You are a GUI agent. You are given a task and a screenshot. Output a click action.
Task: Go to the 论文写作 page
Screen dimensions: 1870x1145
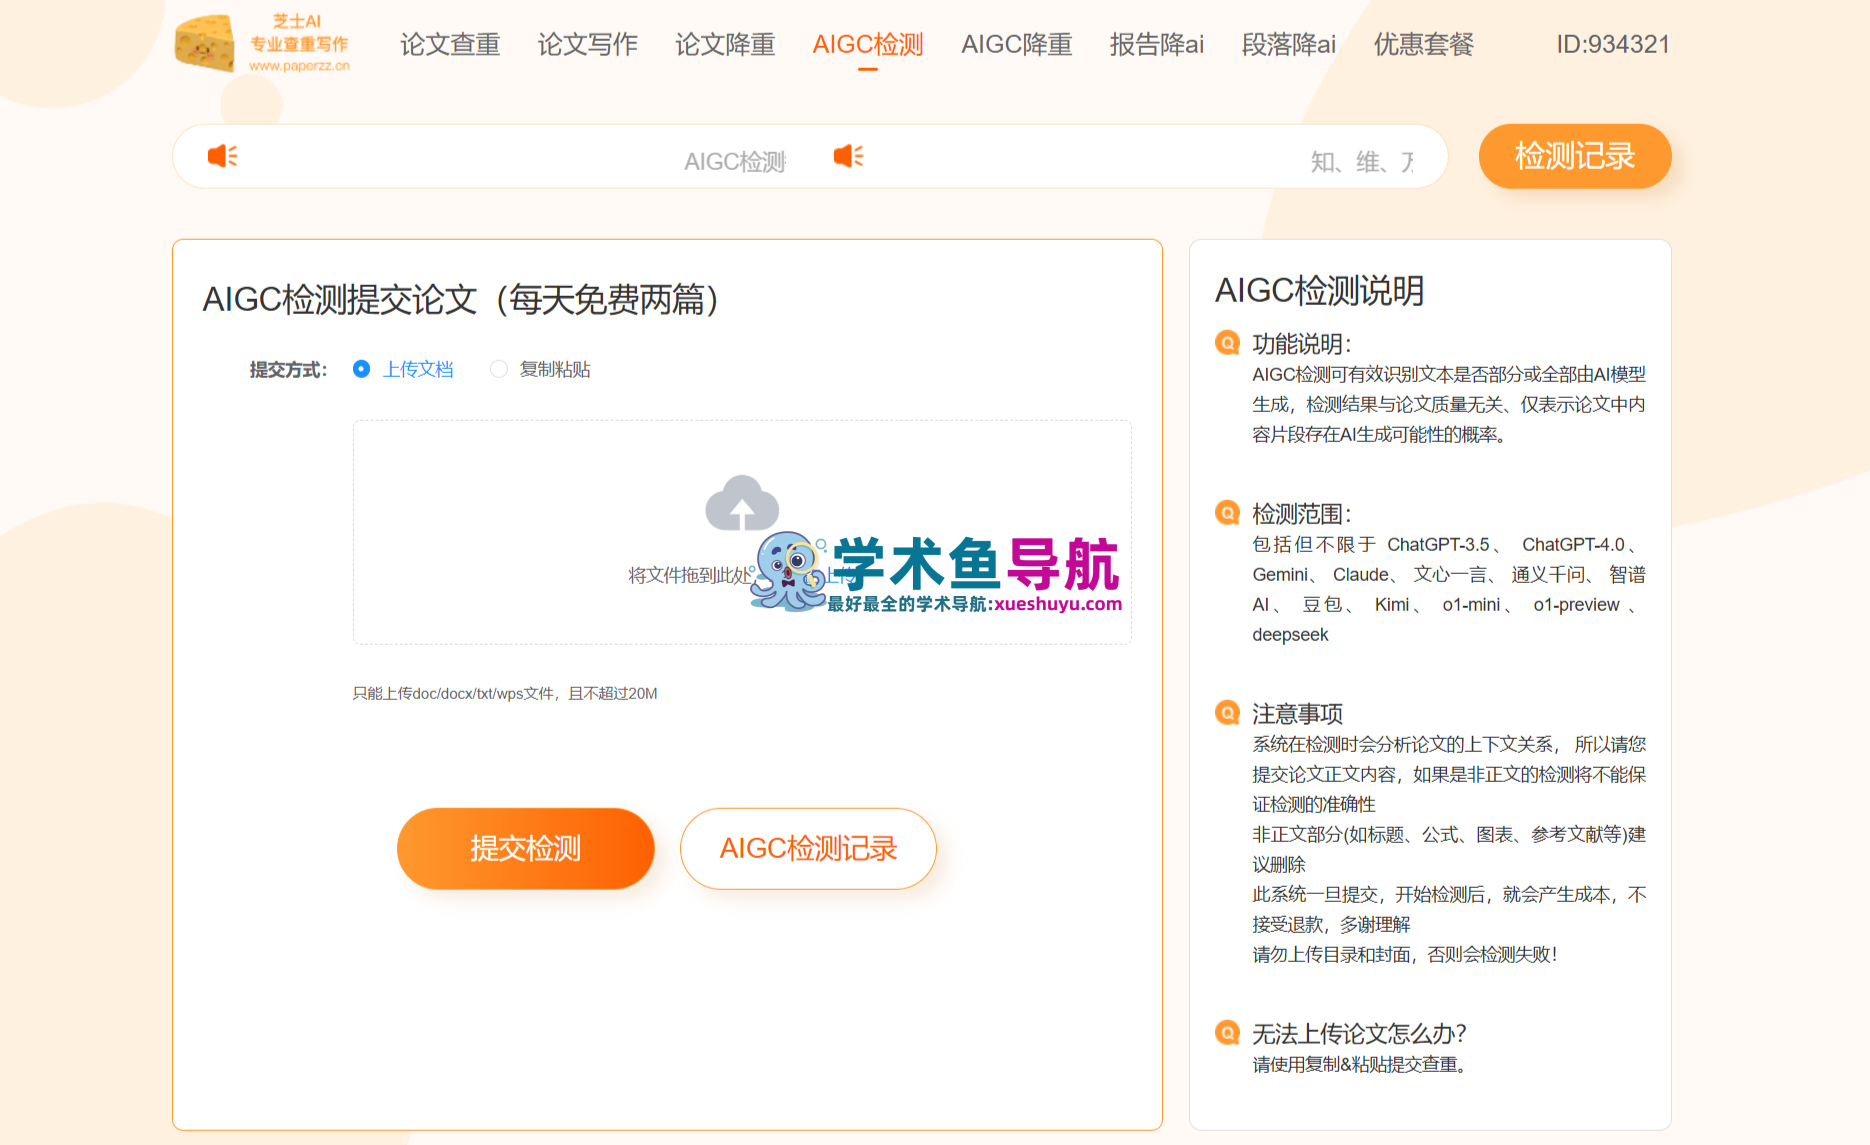[x=588, y=44]
